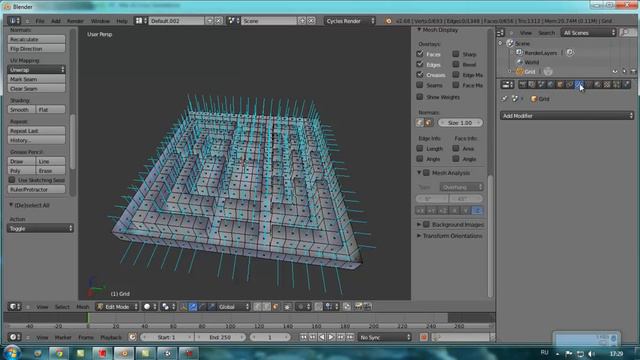The width and height of the screenshot is (640, 360).
Task: Open the Render properties tab icon
Action: [523, 84]
